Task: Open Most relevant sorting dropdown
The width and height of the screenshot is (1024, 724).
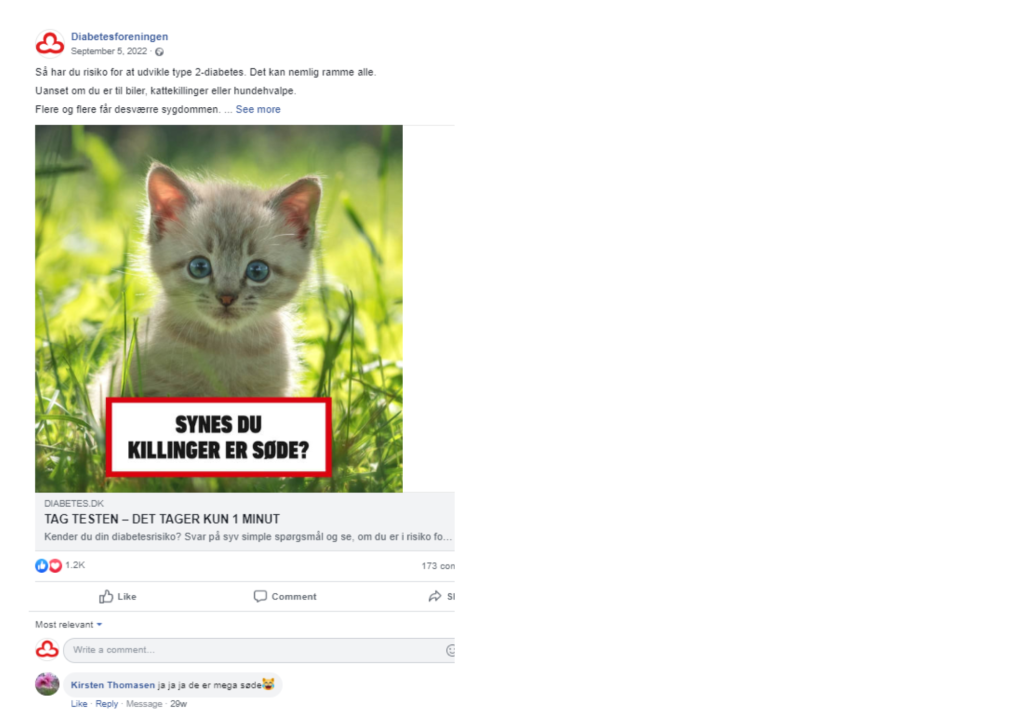Action: point(69,625)
